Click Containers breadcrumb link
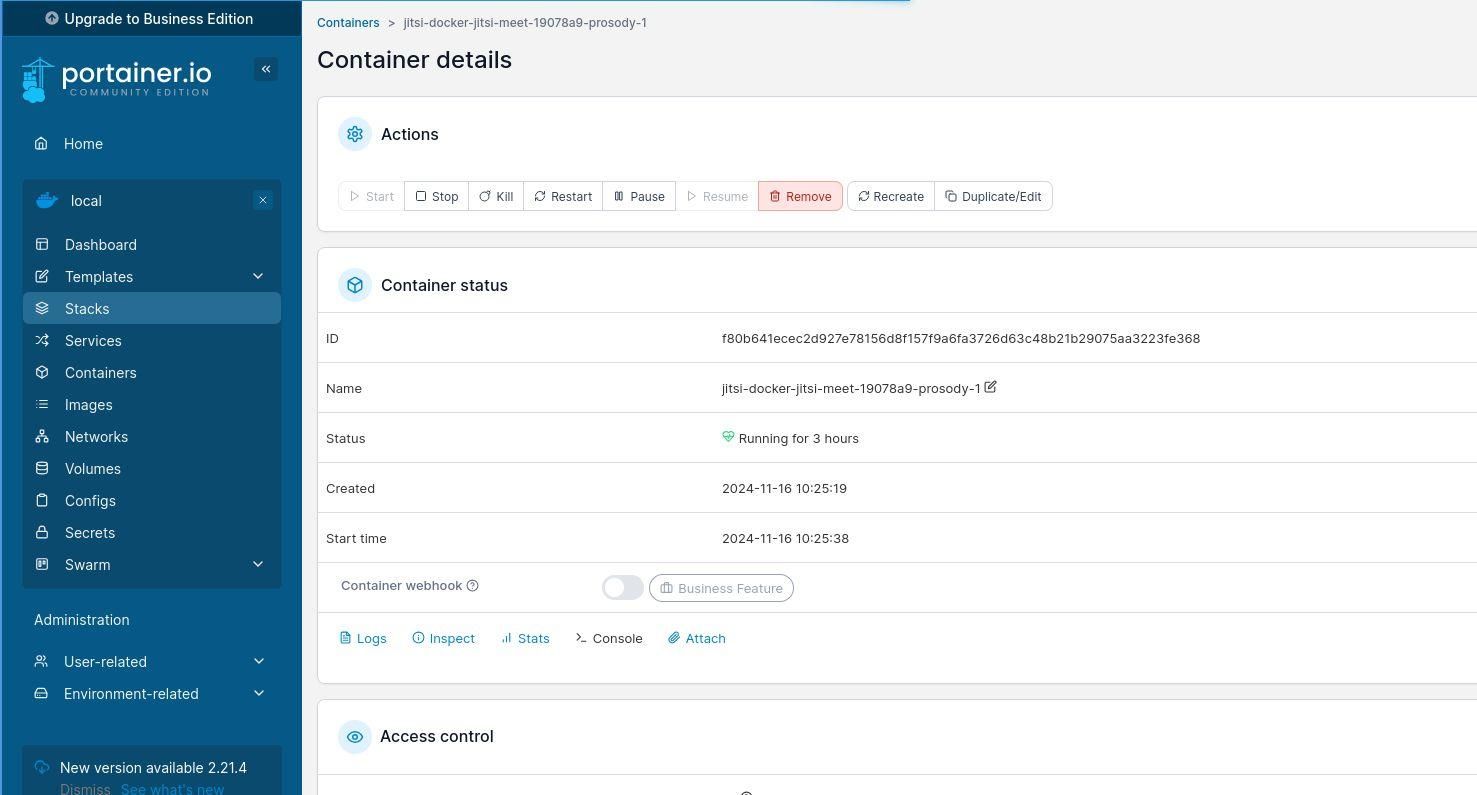 tap(348, 23)
